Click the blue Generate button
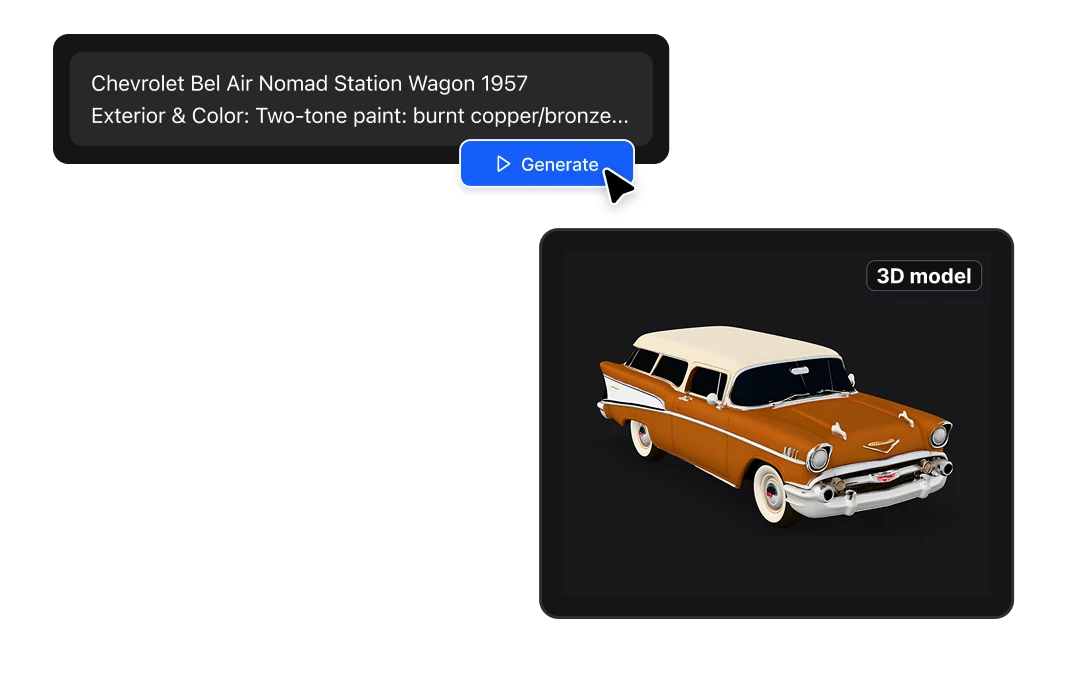 click(x=547, y=164)
